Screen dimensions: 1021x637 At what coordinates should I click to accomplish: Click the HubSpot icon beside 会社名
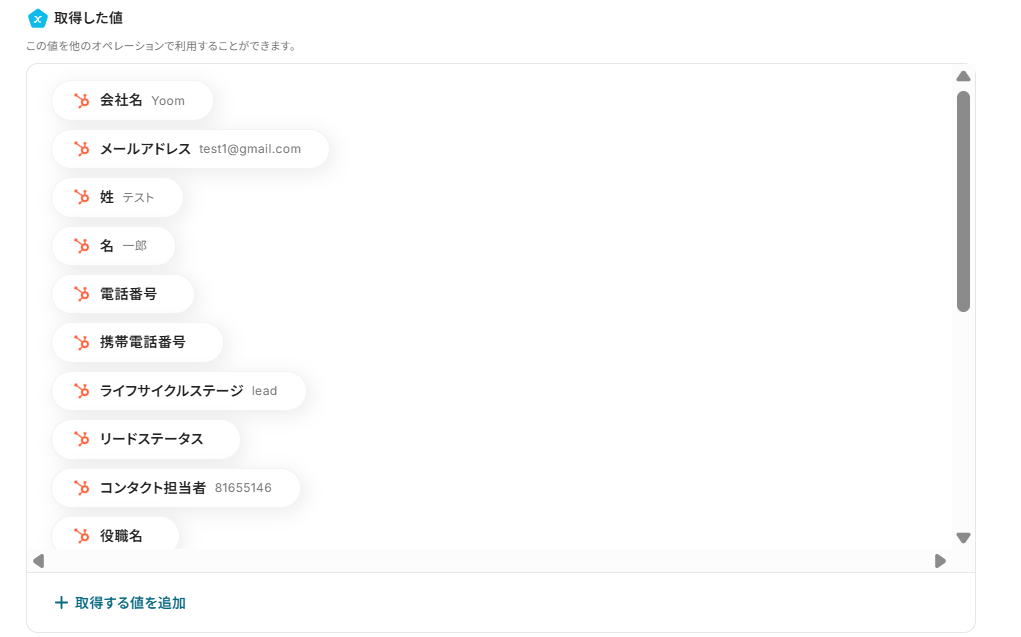pyautogui.click(x=82, y=100)
